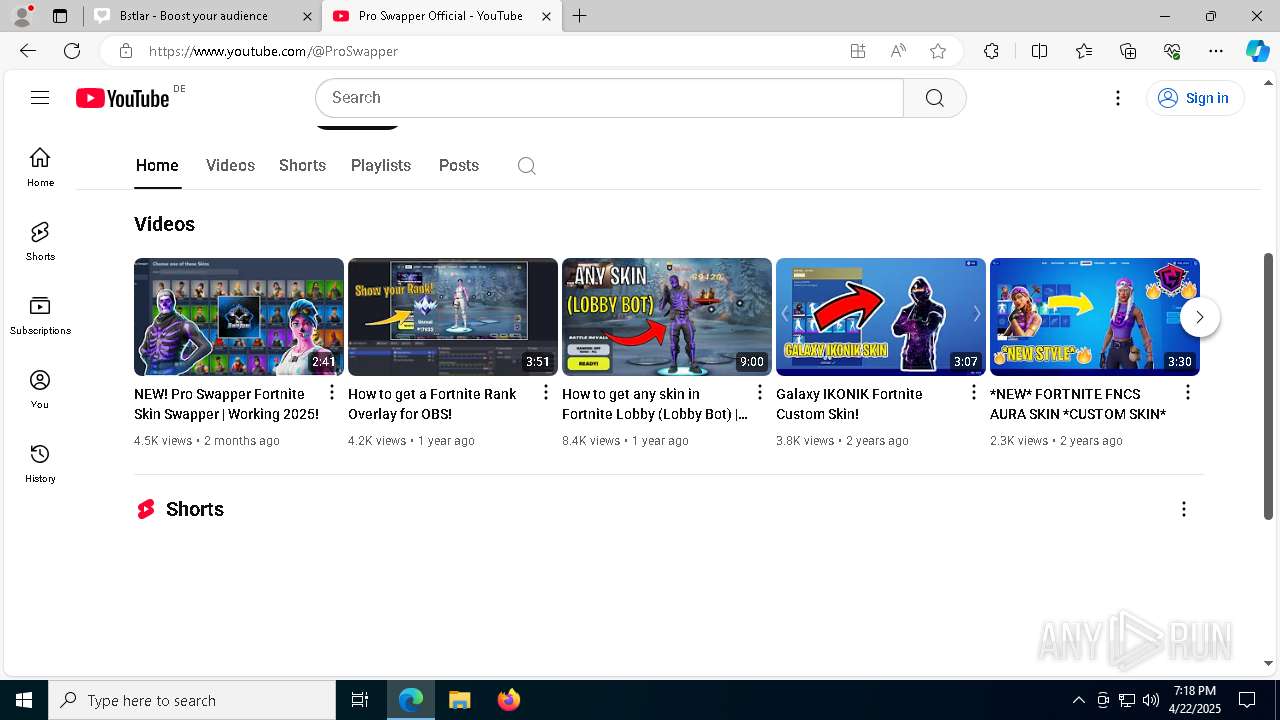This screenshot has height=720, width=1280.
Task: Open options for Galaxy IKONIK video
Action: click(974, 392)
